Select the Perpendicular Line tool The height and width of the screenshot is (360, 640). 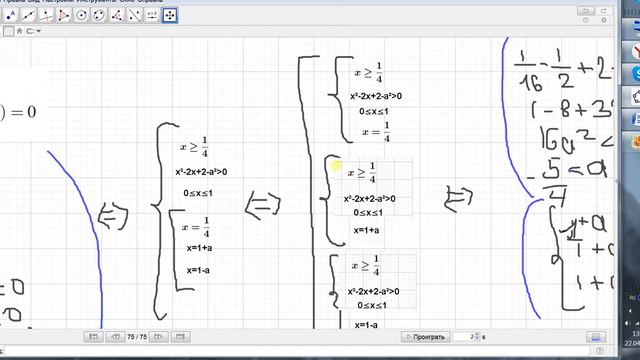46,16
